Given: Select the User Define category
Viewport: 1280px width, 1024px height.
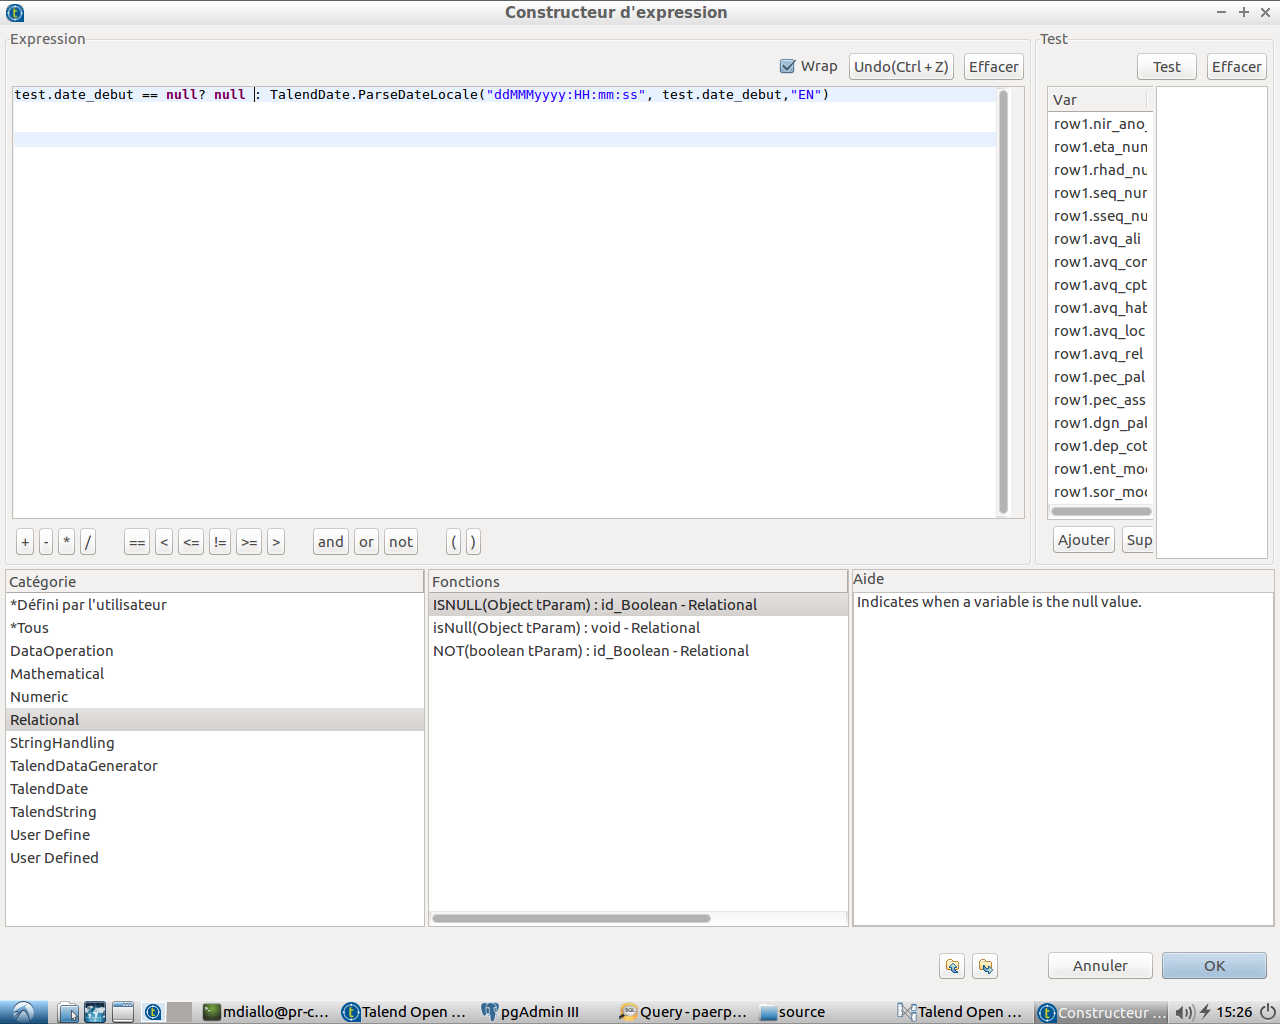Looking at the screenshot, I should [215, 835].
